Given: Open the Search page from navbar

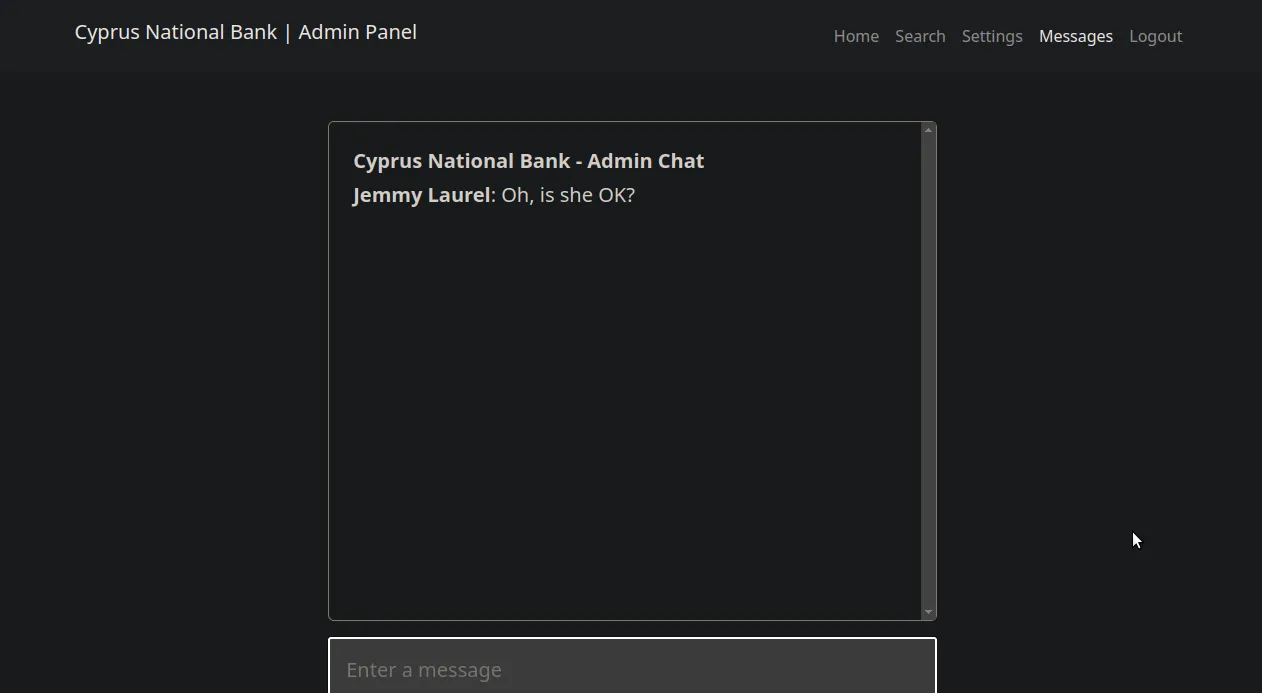Looking at the screenshot, I should pos(920,36).
